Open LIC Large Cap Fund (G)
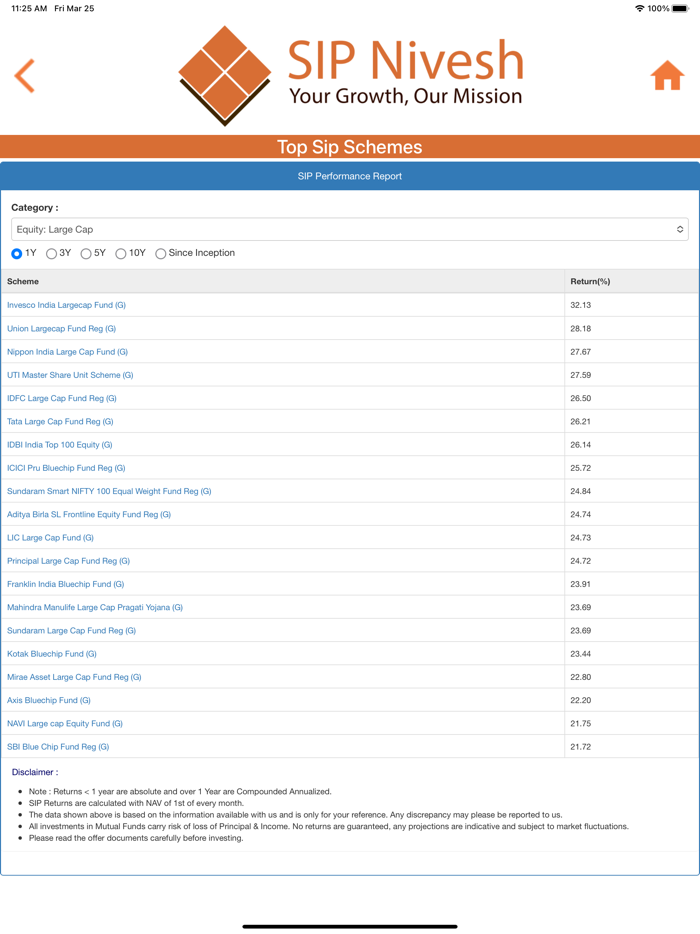The height and width of the screenshot is (934, 700). pos(50,537)
